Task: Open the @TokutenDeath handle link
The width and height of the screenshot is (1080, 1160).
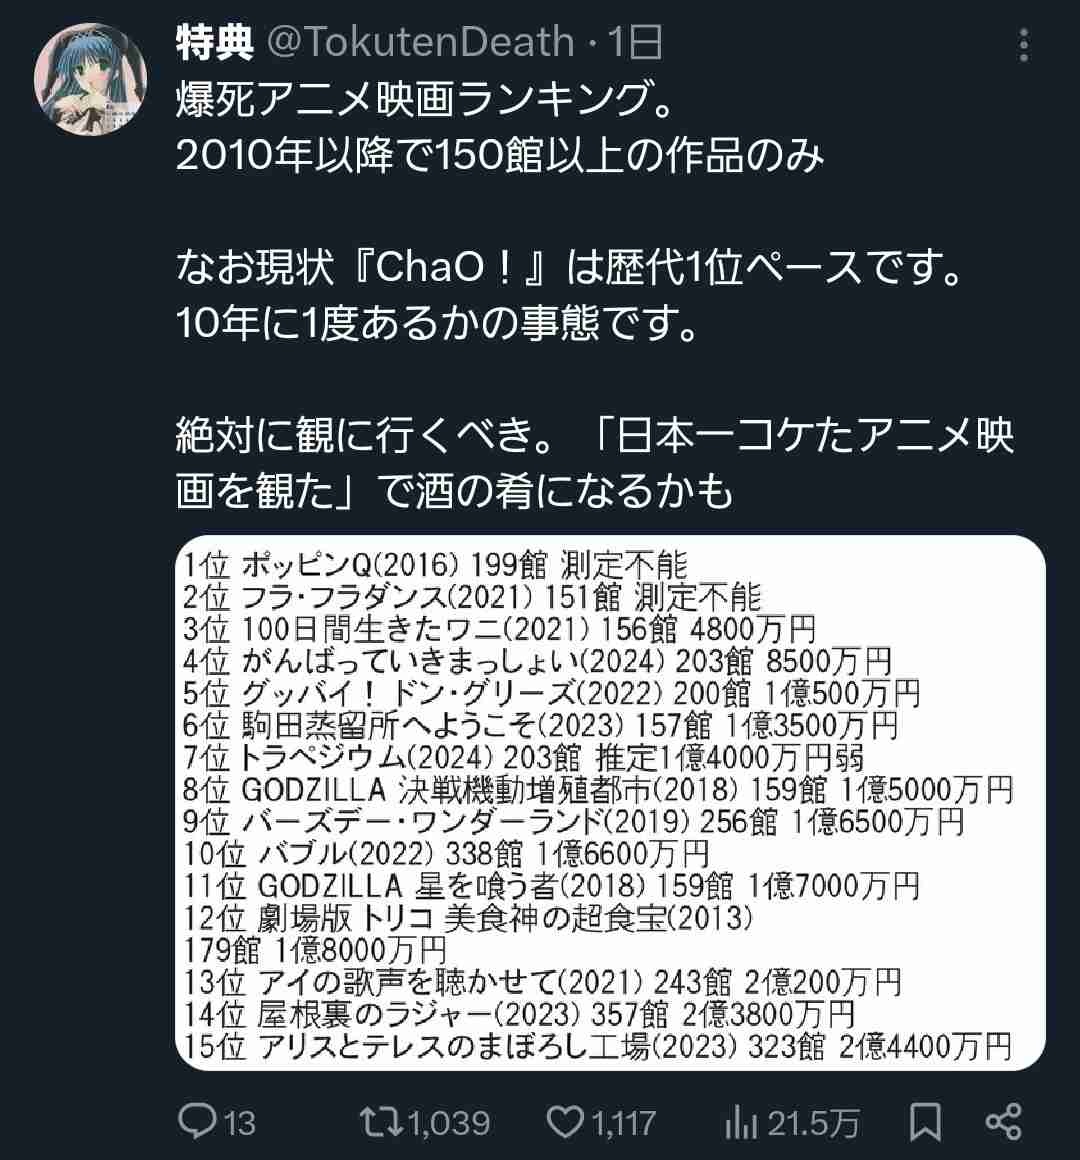Action: coord(420,41)
